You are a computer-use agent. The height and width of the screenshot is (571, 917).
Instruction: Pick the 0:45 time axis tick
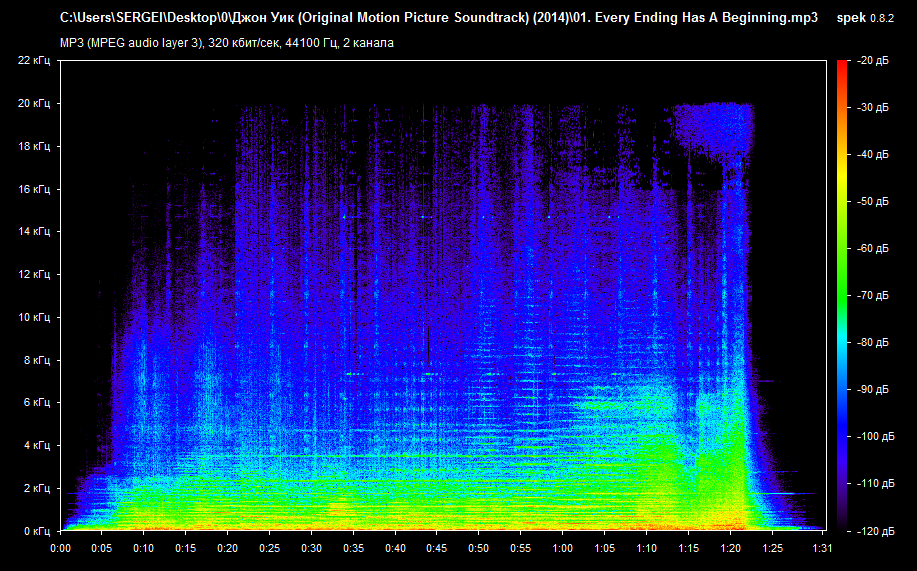point(437,548)
